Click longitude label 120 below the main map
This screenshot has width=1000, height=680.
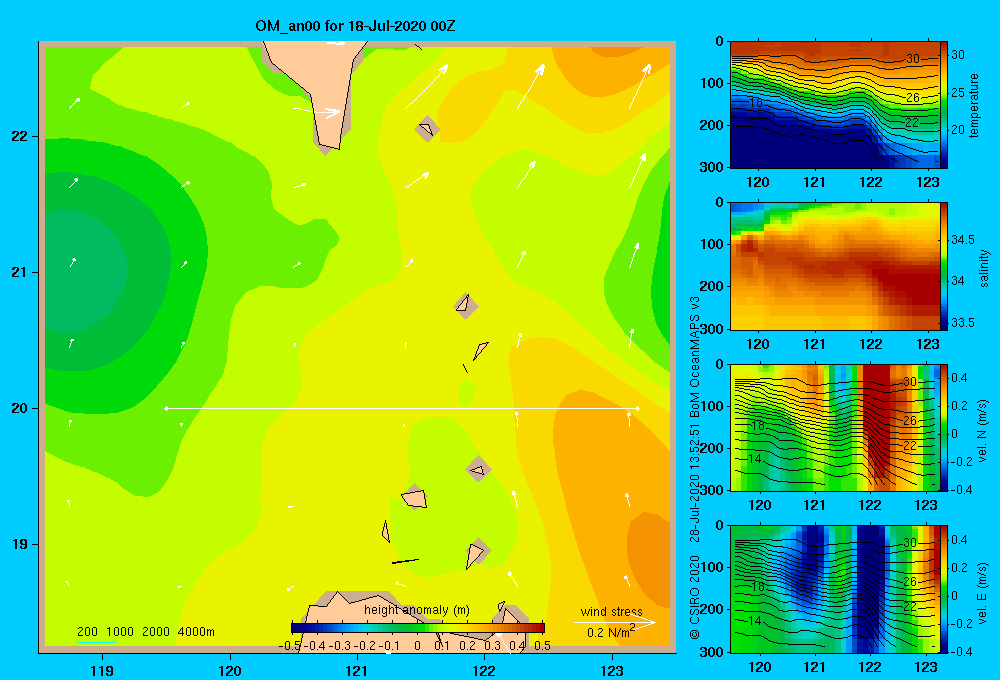(x=230, y=671)
